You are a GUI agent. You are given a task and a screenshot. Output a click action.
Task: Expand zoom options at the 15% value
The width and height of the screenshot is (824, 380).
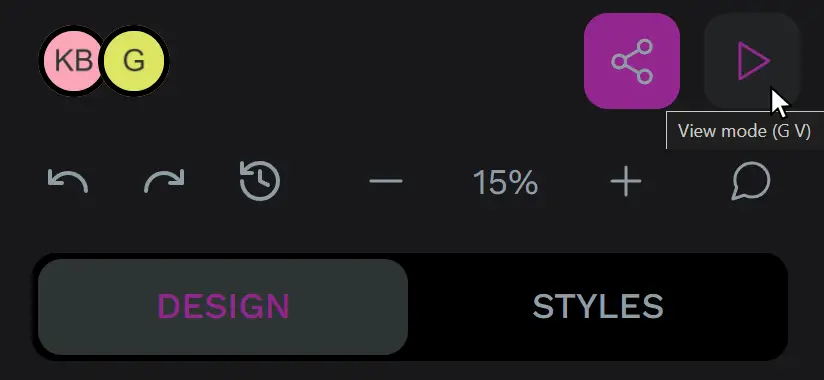coord(505,182)
